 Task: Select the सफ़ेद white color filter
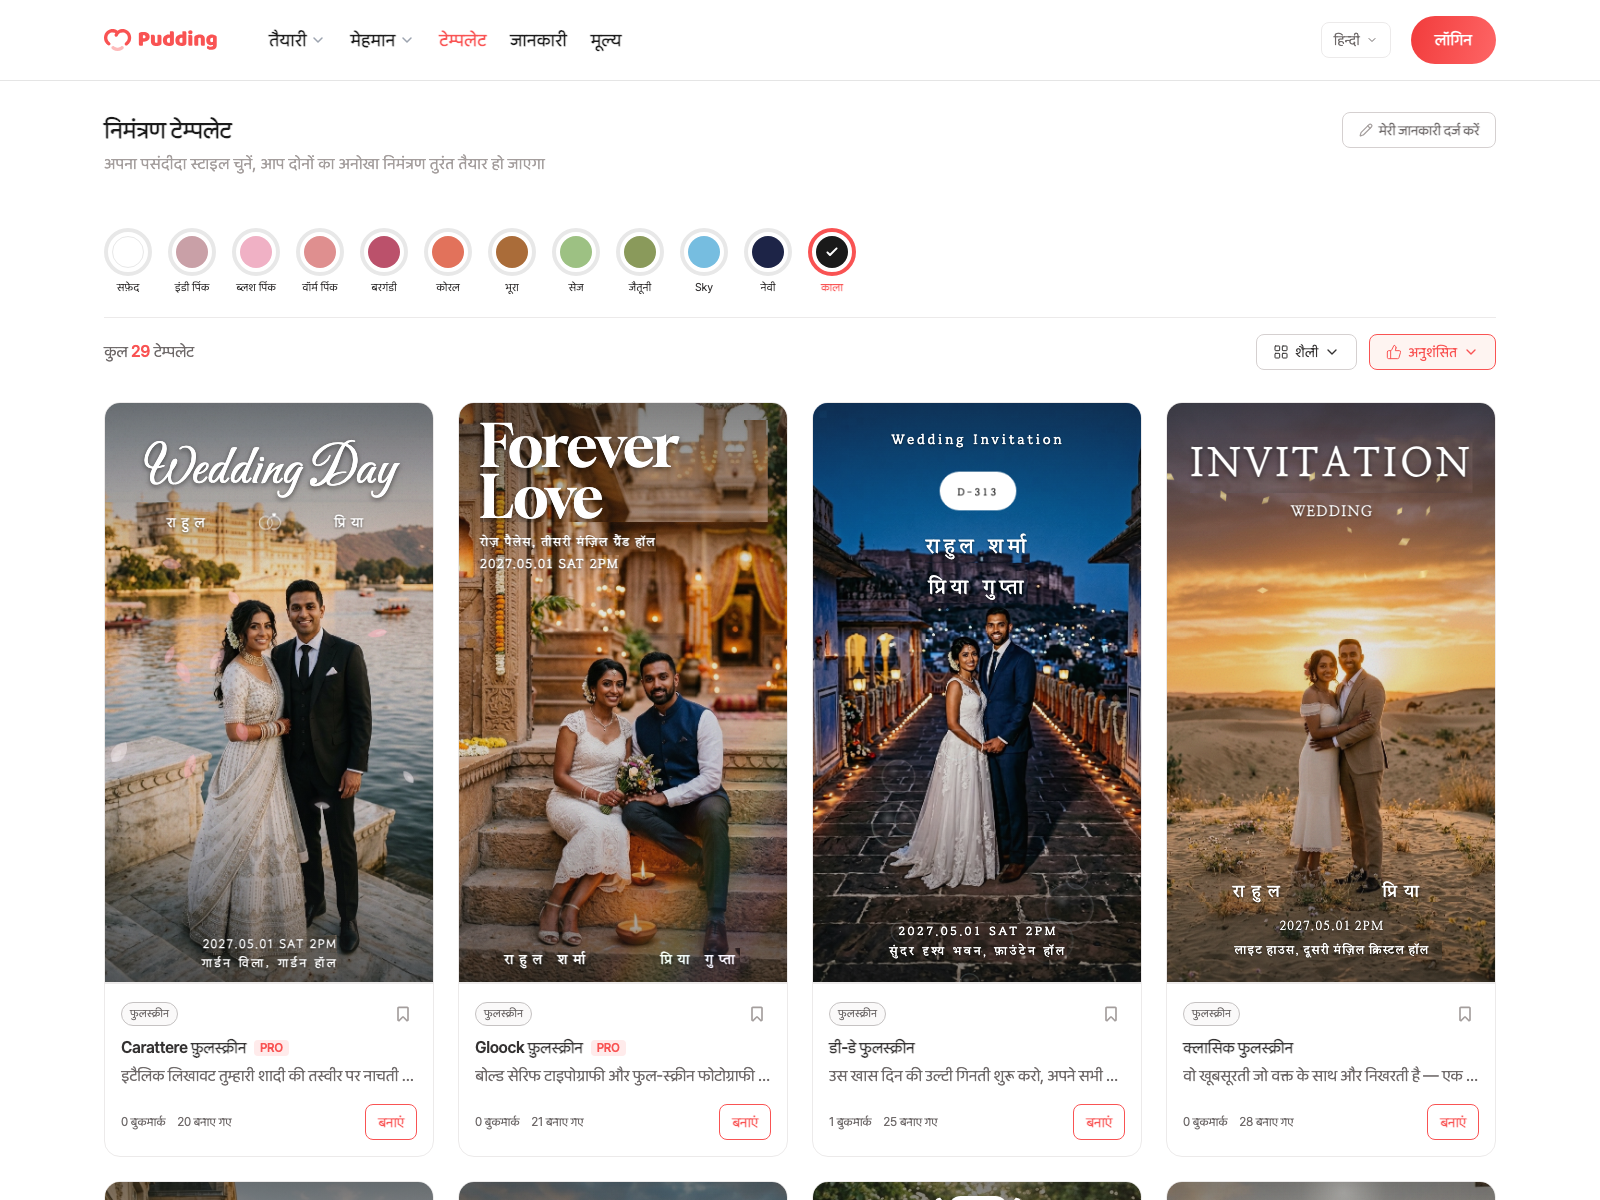coord(128,252)
